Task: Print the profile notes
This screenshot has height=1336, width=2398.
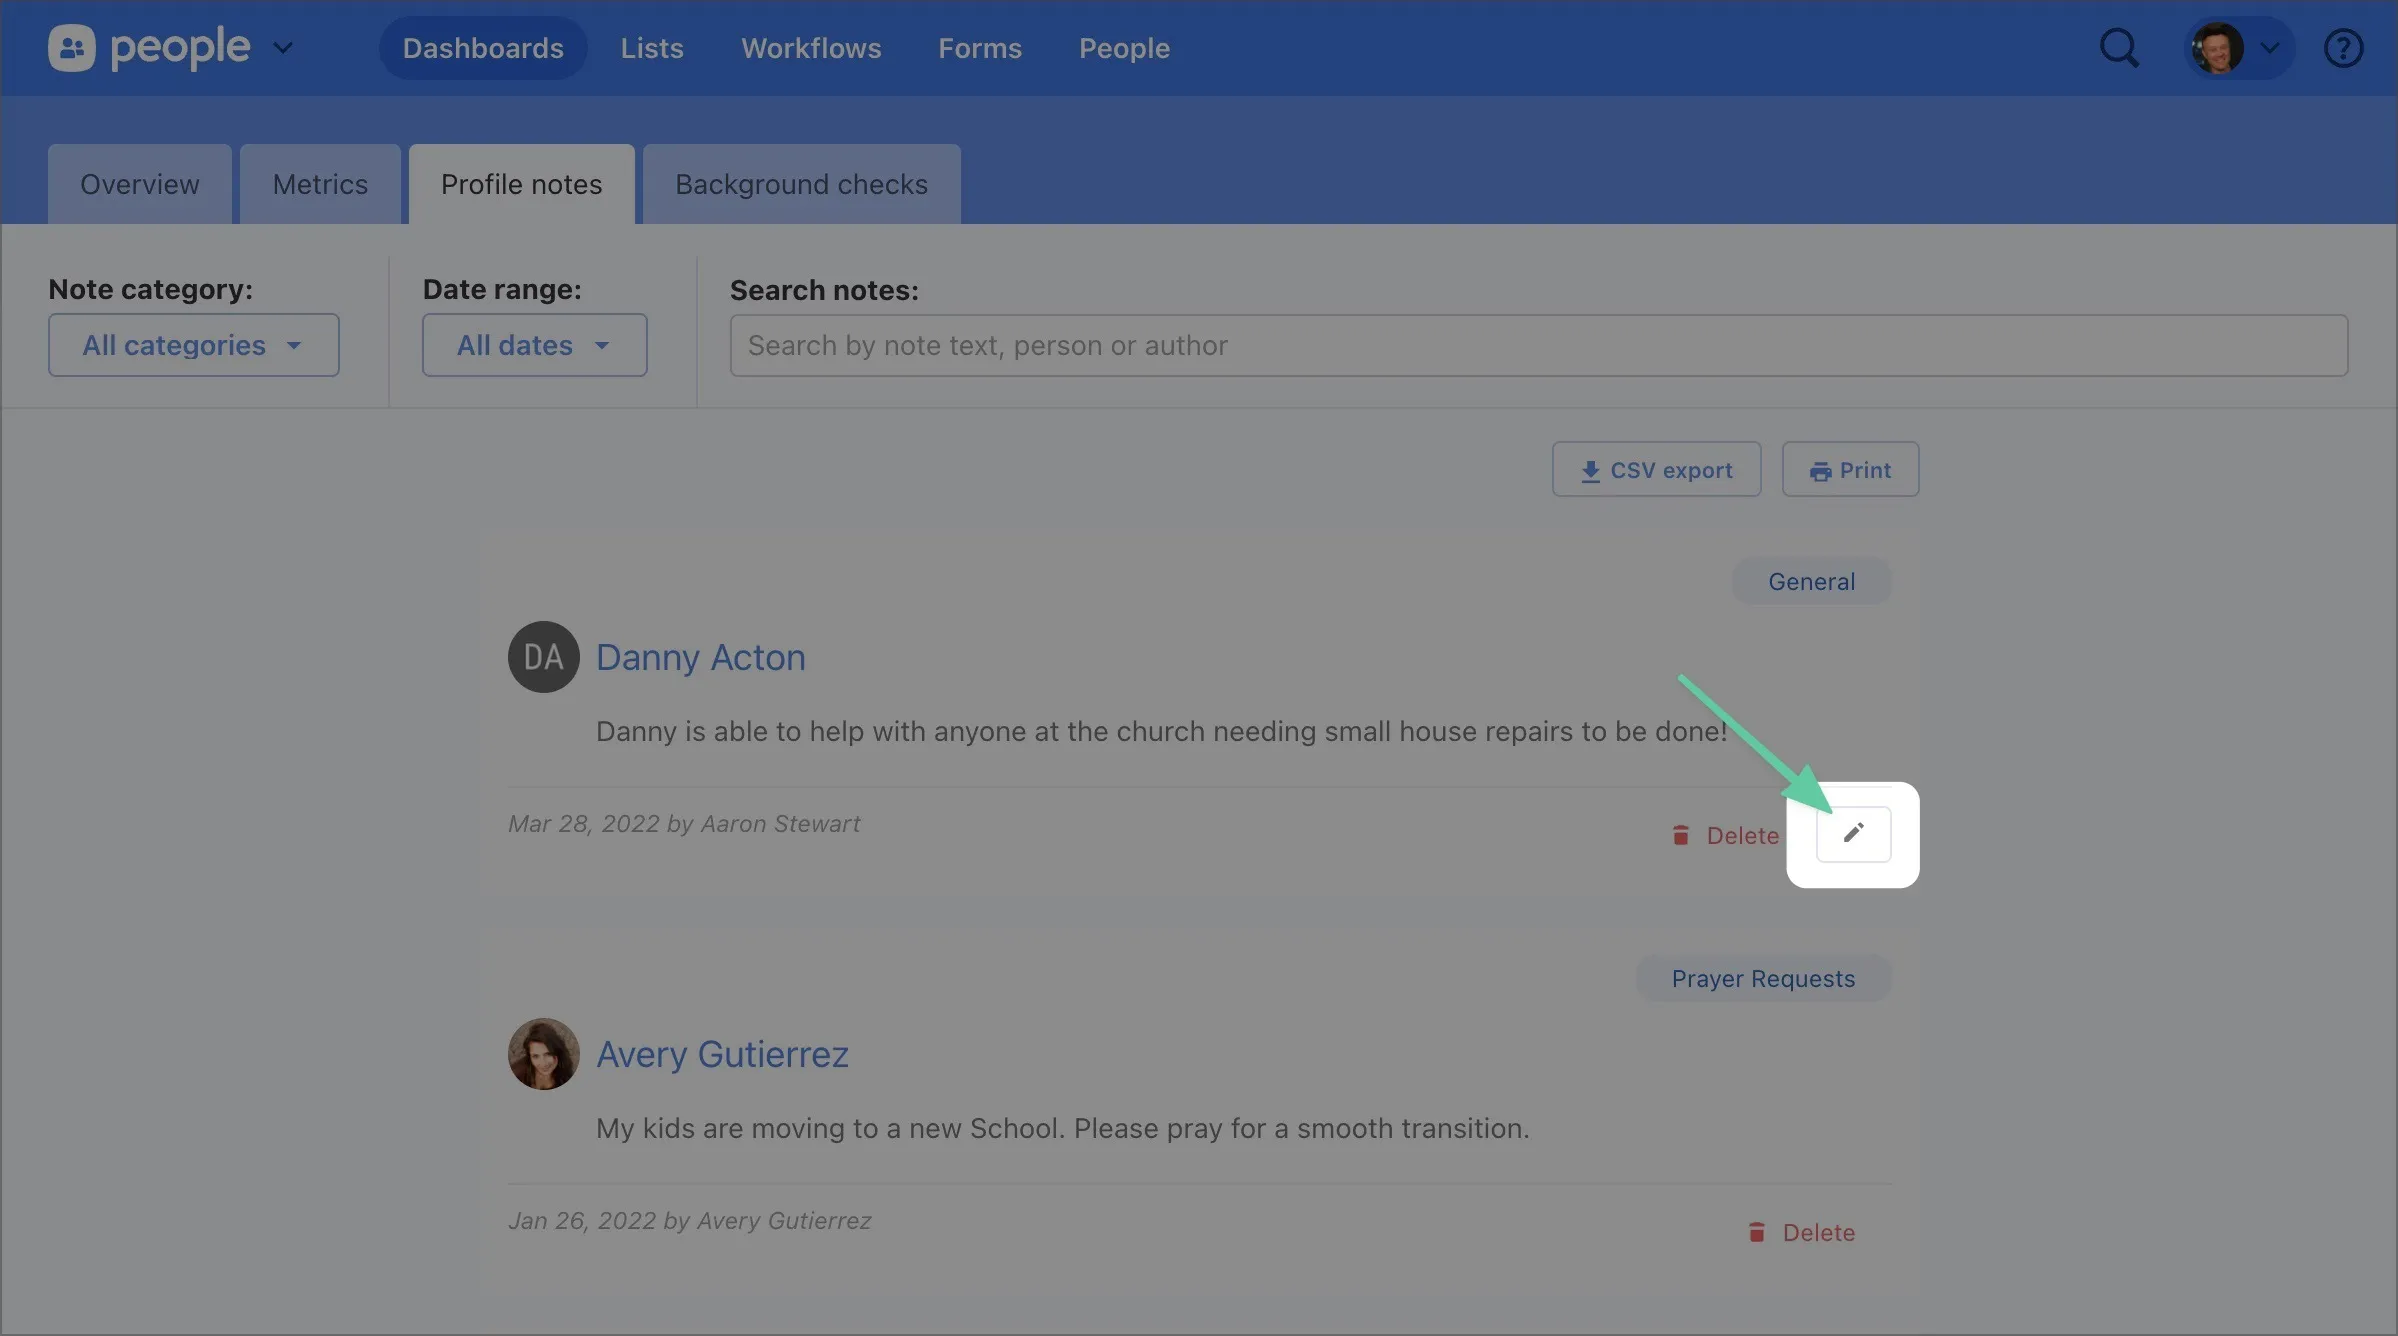Action: coord(1850,469)
